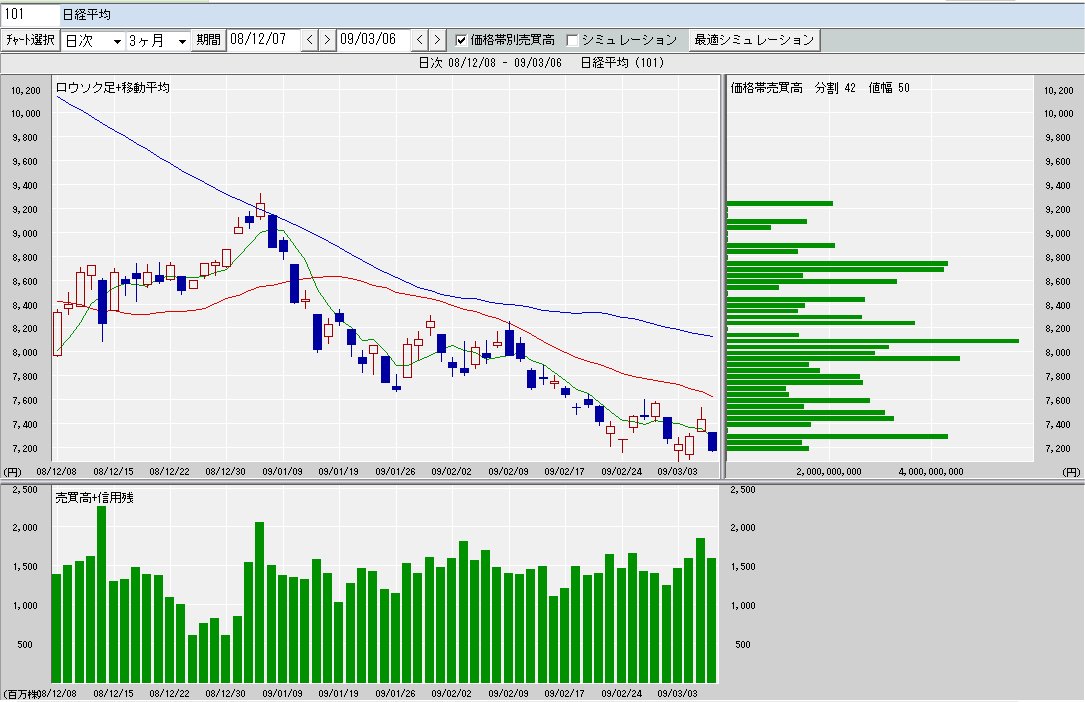Image resolution: width=1085 pixels, height=702 pixels.
Task: Click the start date field 08/12/07
Action: (x=262, y=40)
